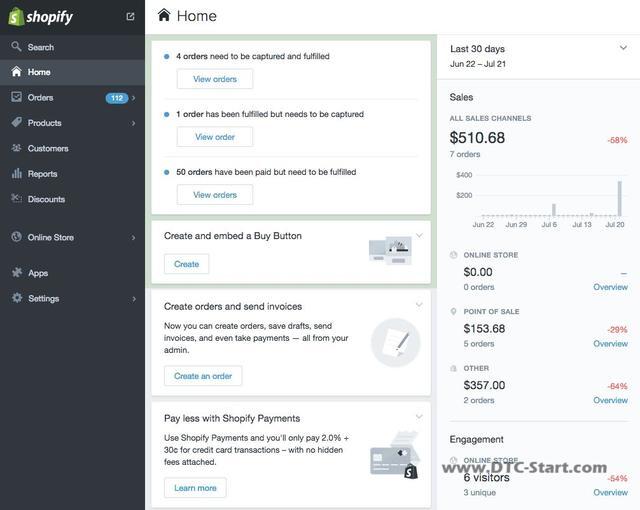Click the Discounts scissors icon
The image size is (640, 510).
(16, 198)
